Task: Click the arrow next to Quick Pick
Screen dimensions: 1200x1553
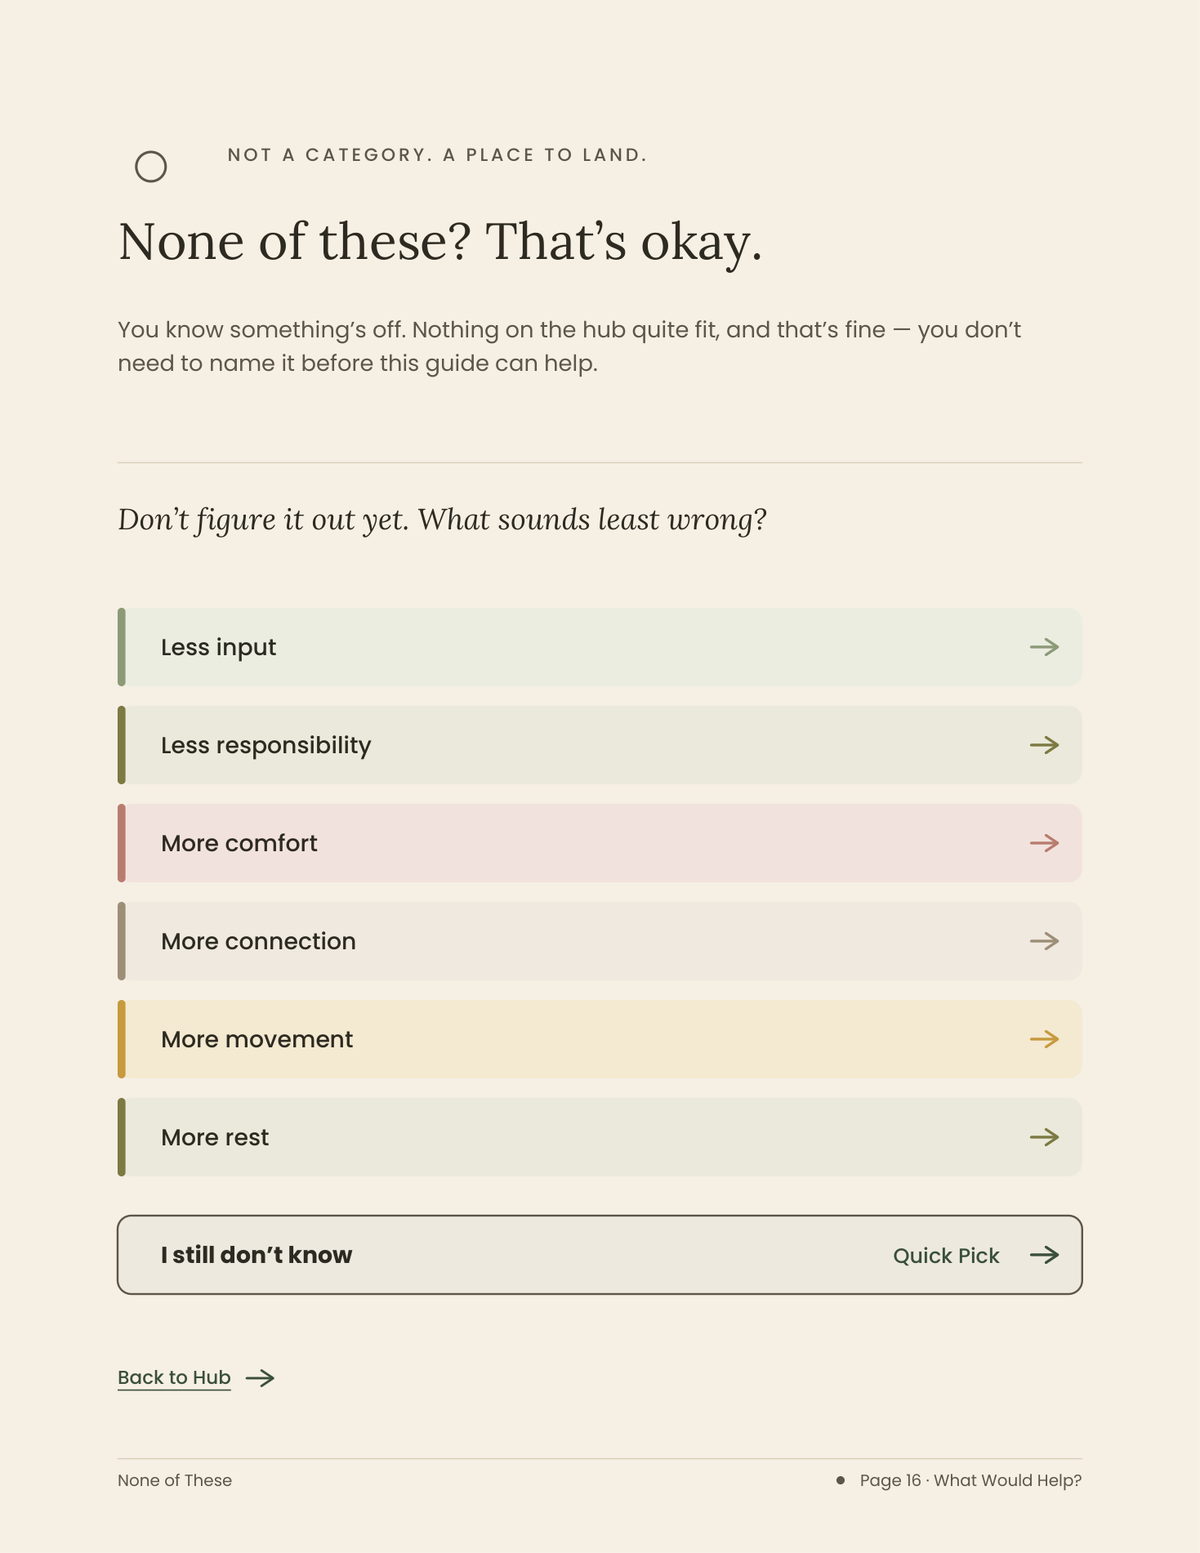Action: [1044, 1255]
